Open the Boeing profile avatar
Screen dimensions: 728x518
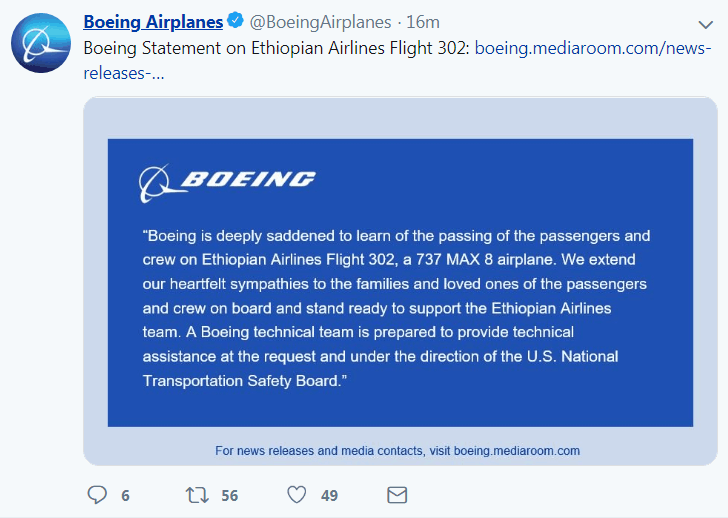click(x=40, y=44)
